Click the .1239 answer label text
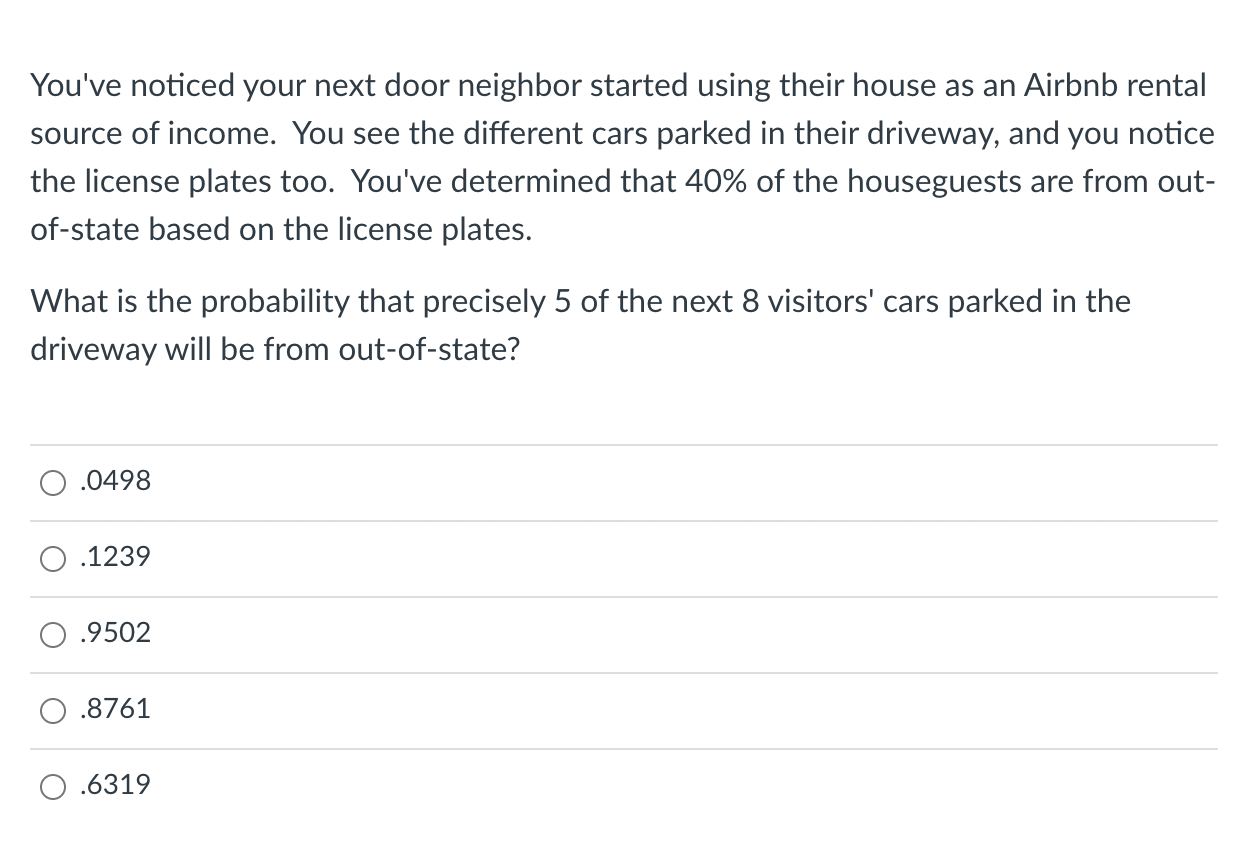Viewport: 1238px width, 854px height. [x=115, y=557]
